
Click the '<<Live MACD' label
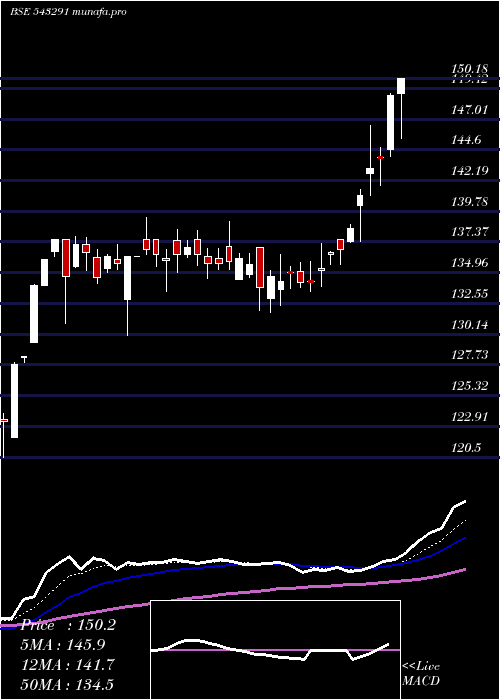421,674
